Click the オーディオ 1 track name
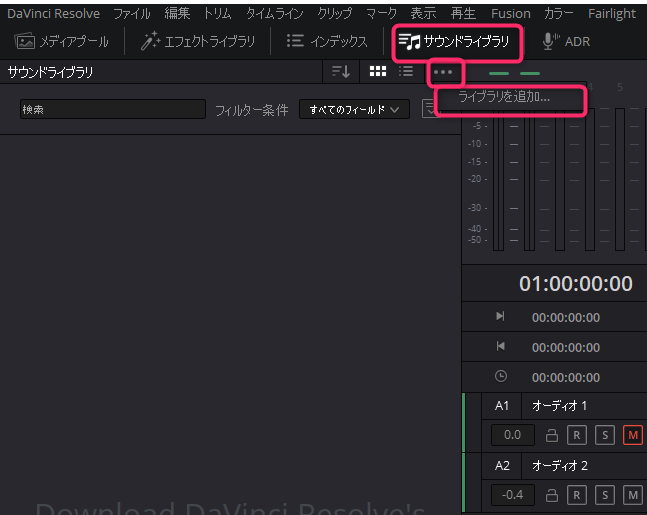The height and width of the screenshot is (515, 647). click(559, 406)
